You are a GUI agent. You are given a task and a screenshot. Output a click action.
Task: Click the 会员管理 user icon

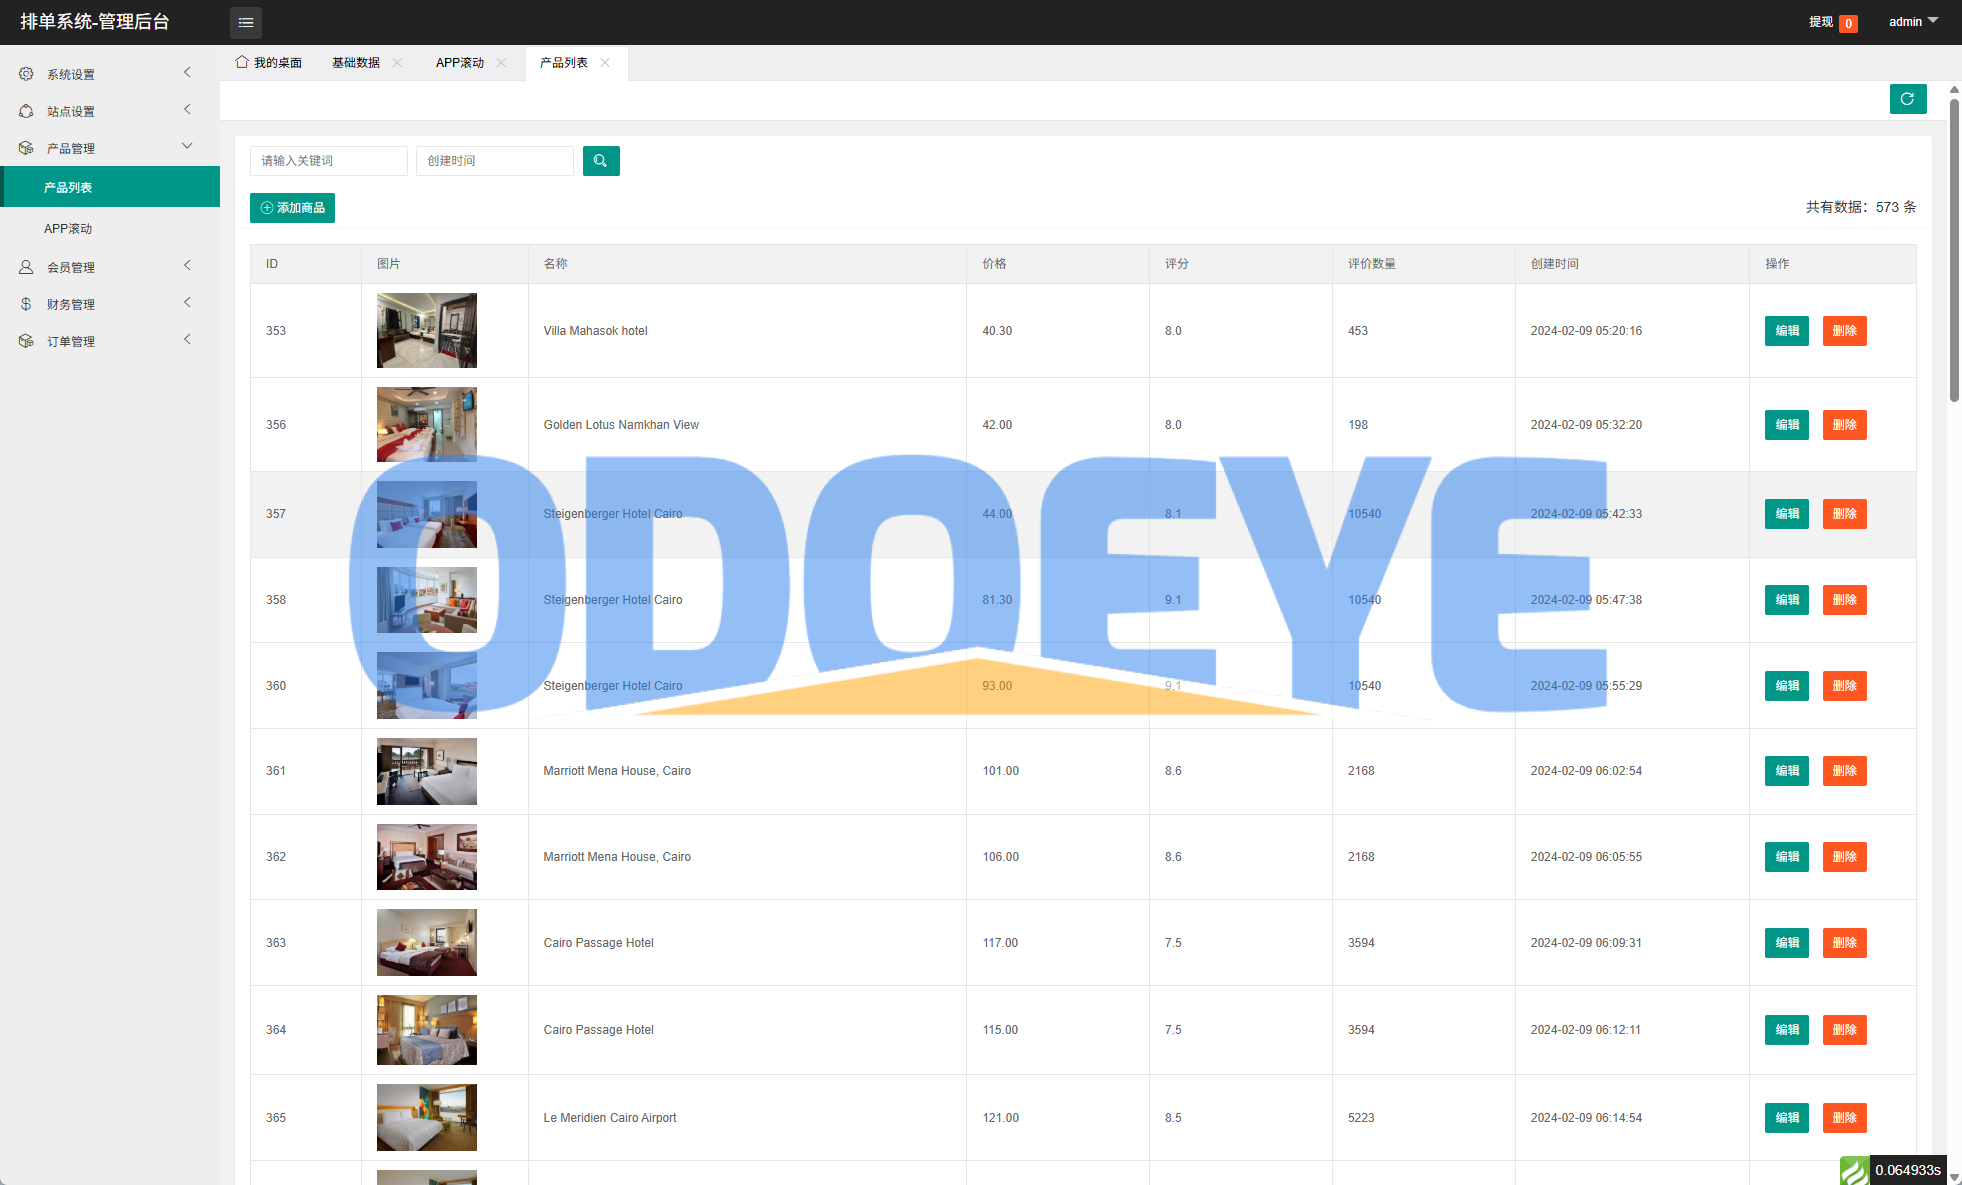coord(26,267)
